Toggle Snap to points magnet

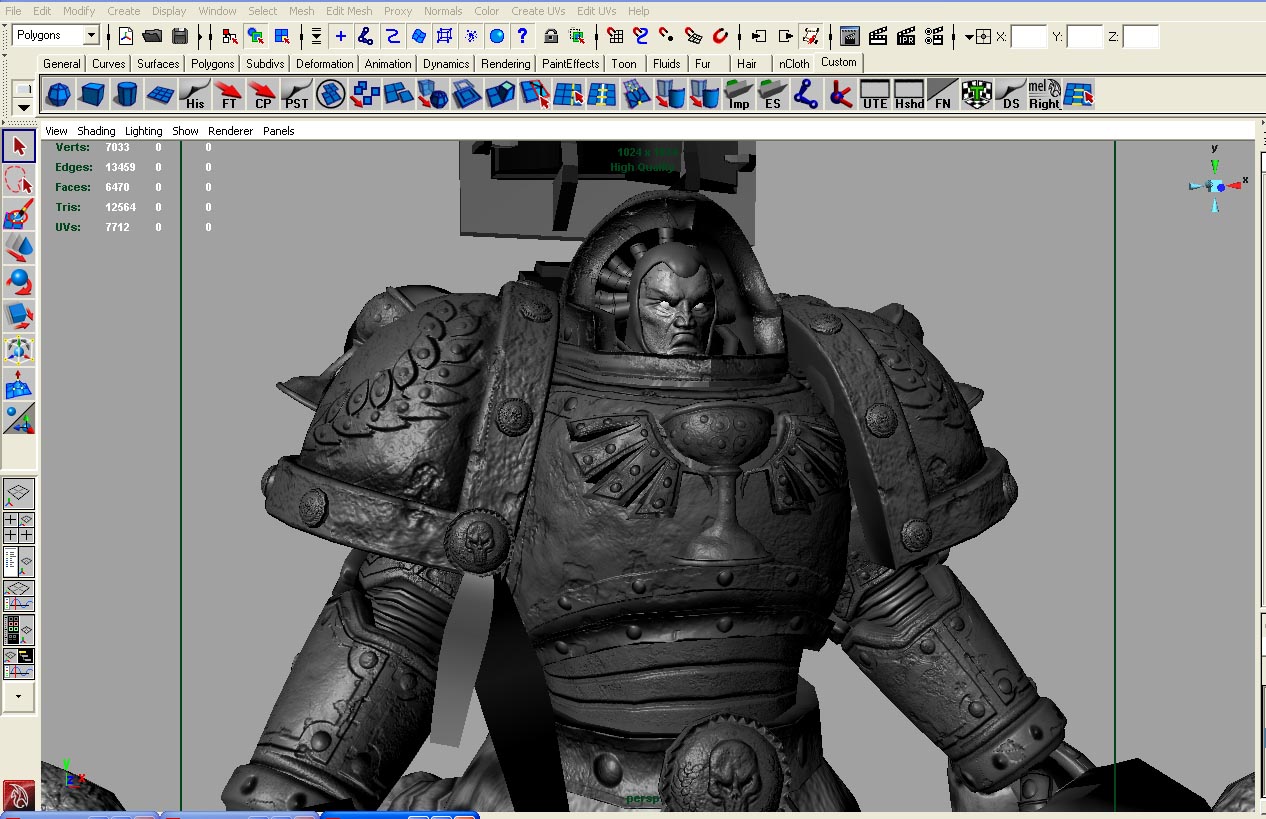point(668,36)
